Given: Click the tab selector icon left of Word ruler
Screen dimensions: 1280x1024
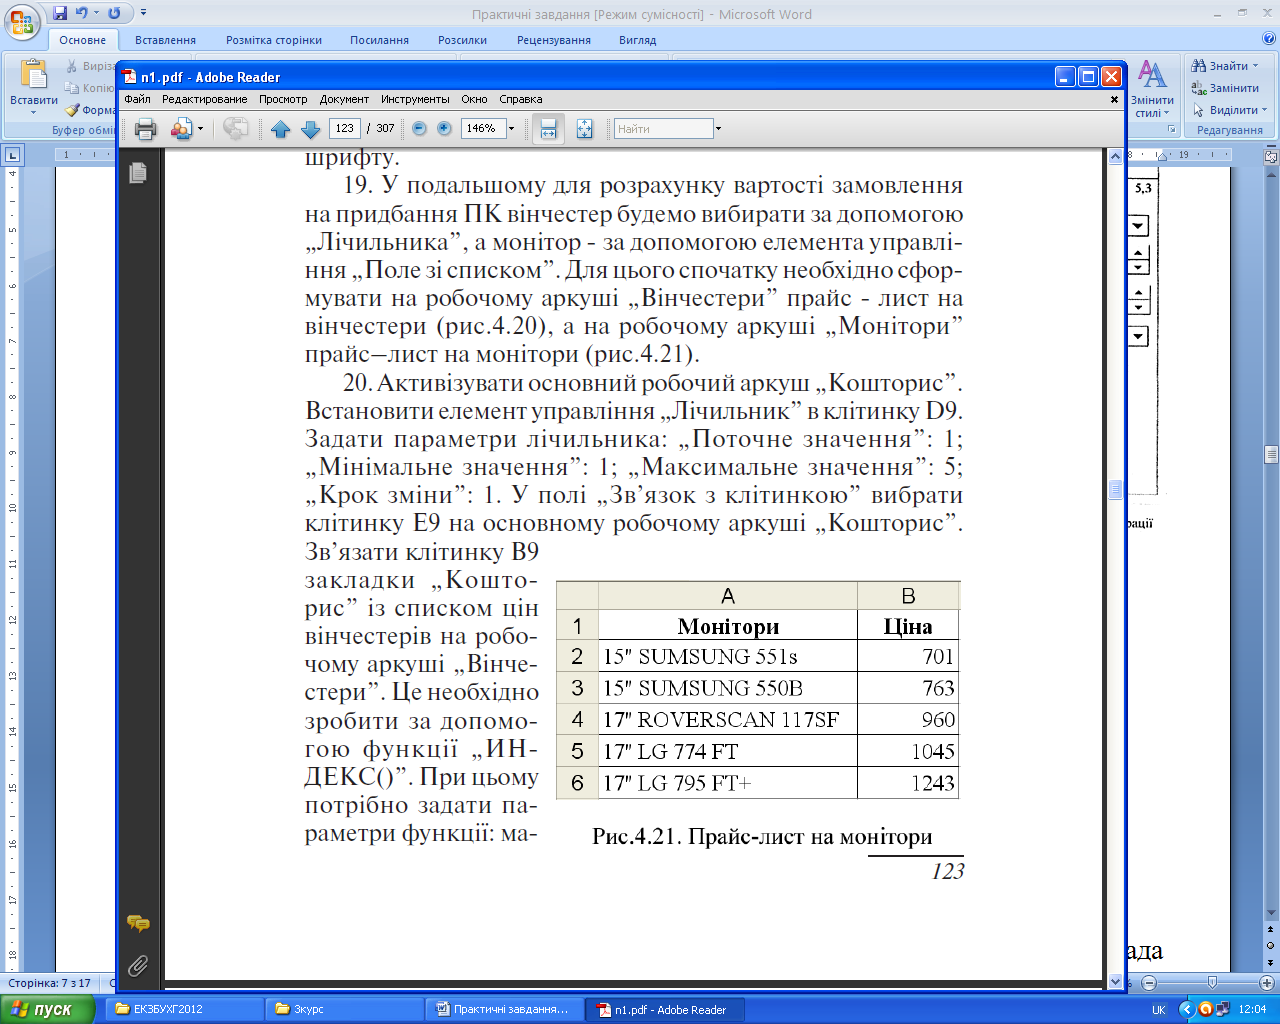Looking at the screenshot, I should pos(12,155).
